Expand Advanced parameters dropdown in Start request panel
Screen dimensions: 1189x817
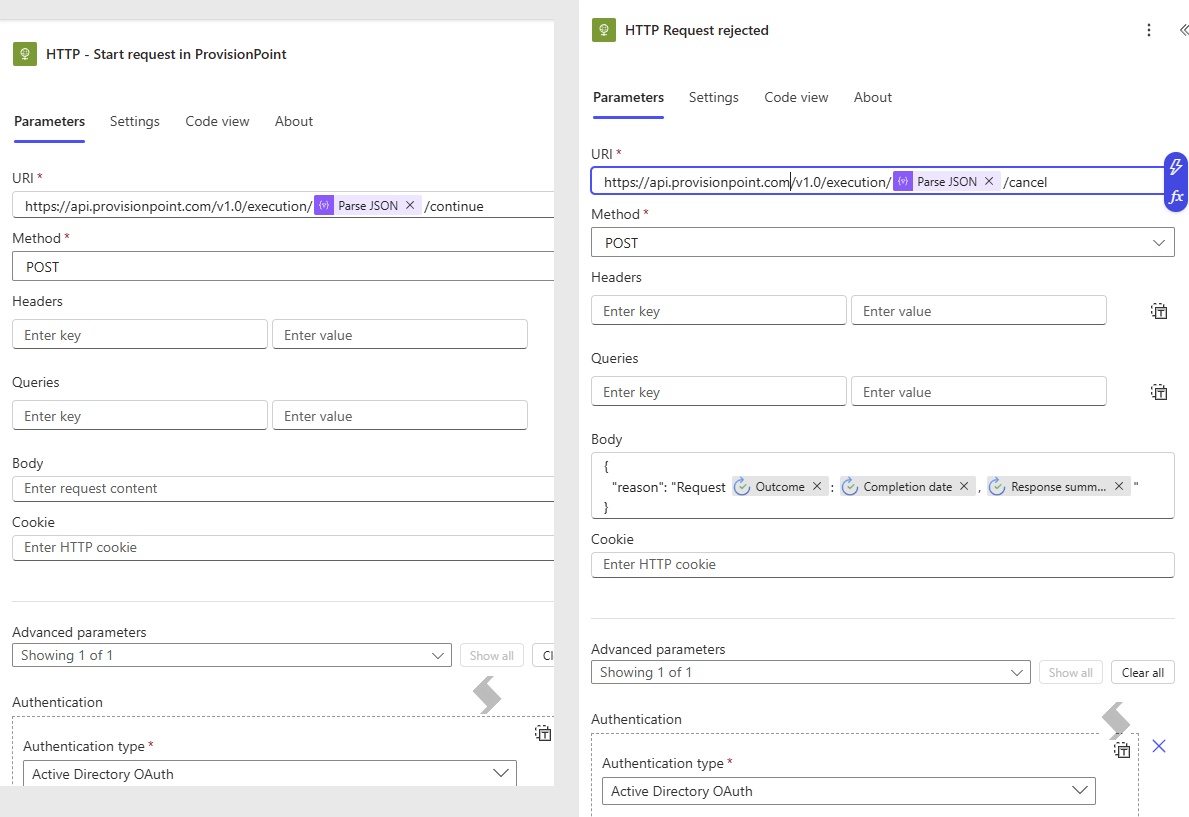pyautogui.click(x=232, y=655)
